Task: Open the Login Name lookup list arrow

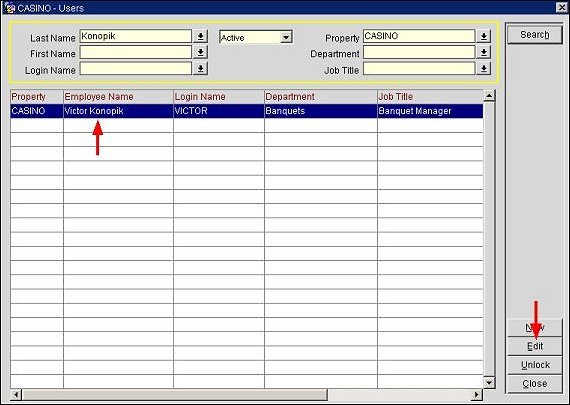Action: pyautogui.click(x=200, y=68)
